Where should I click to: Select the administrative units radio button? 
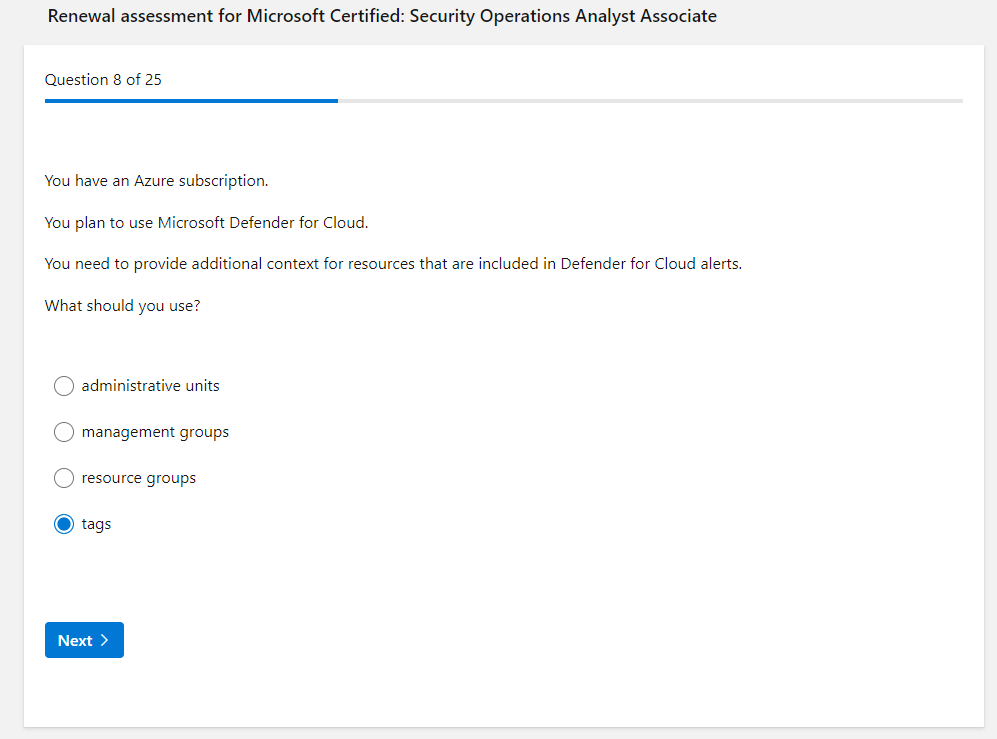click(64, 386)
